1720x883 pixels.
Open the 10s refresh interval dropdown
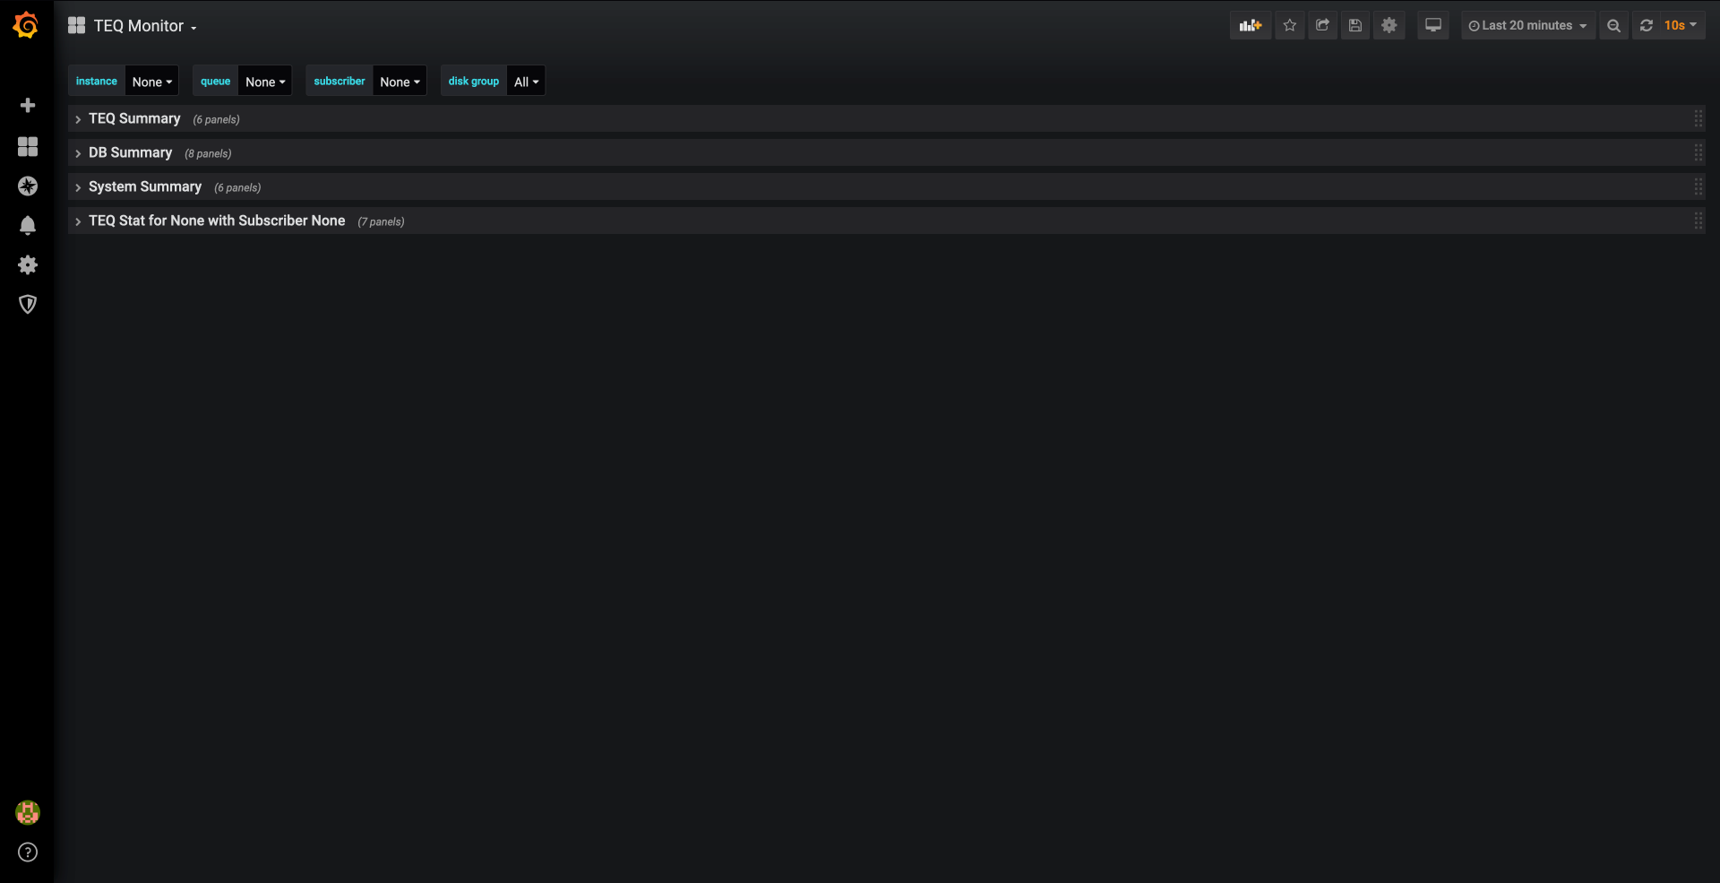click(x=1680, y=26)
